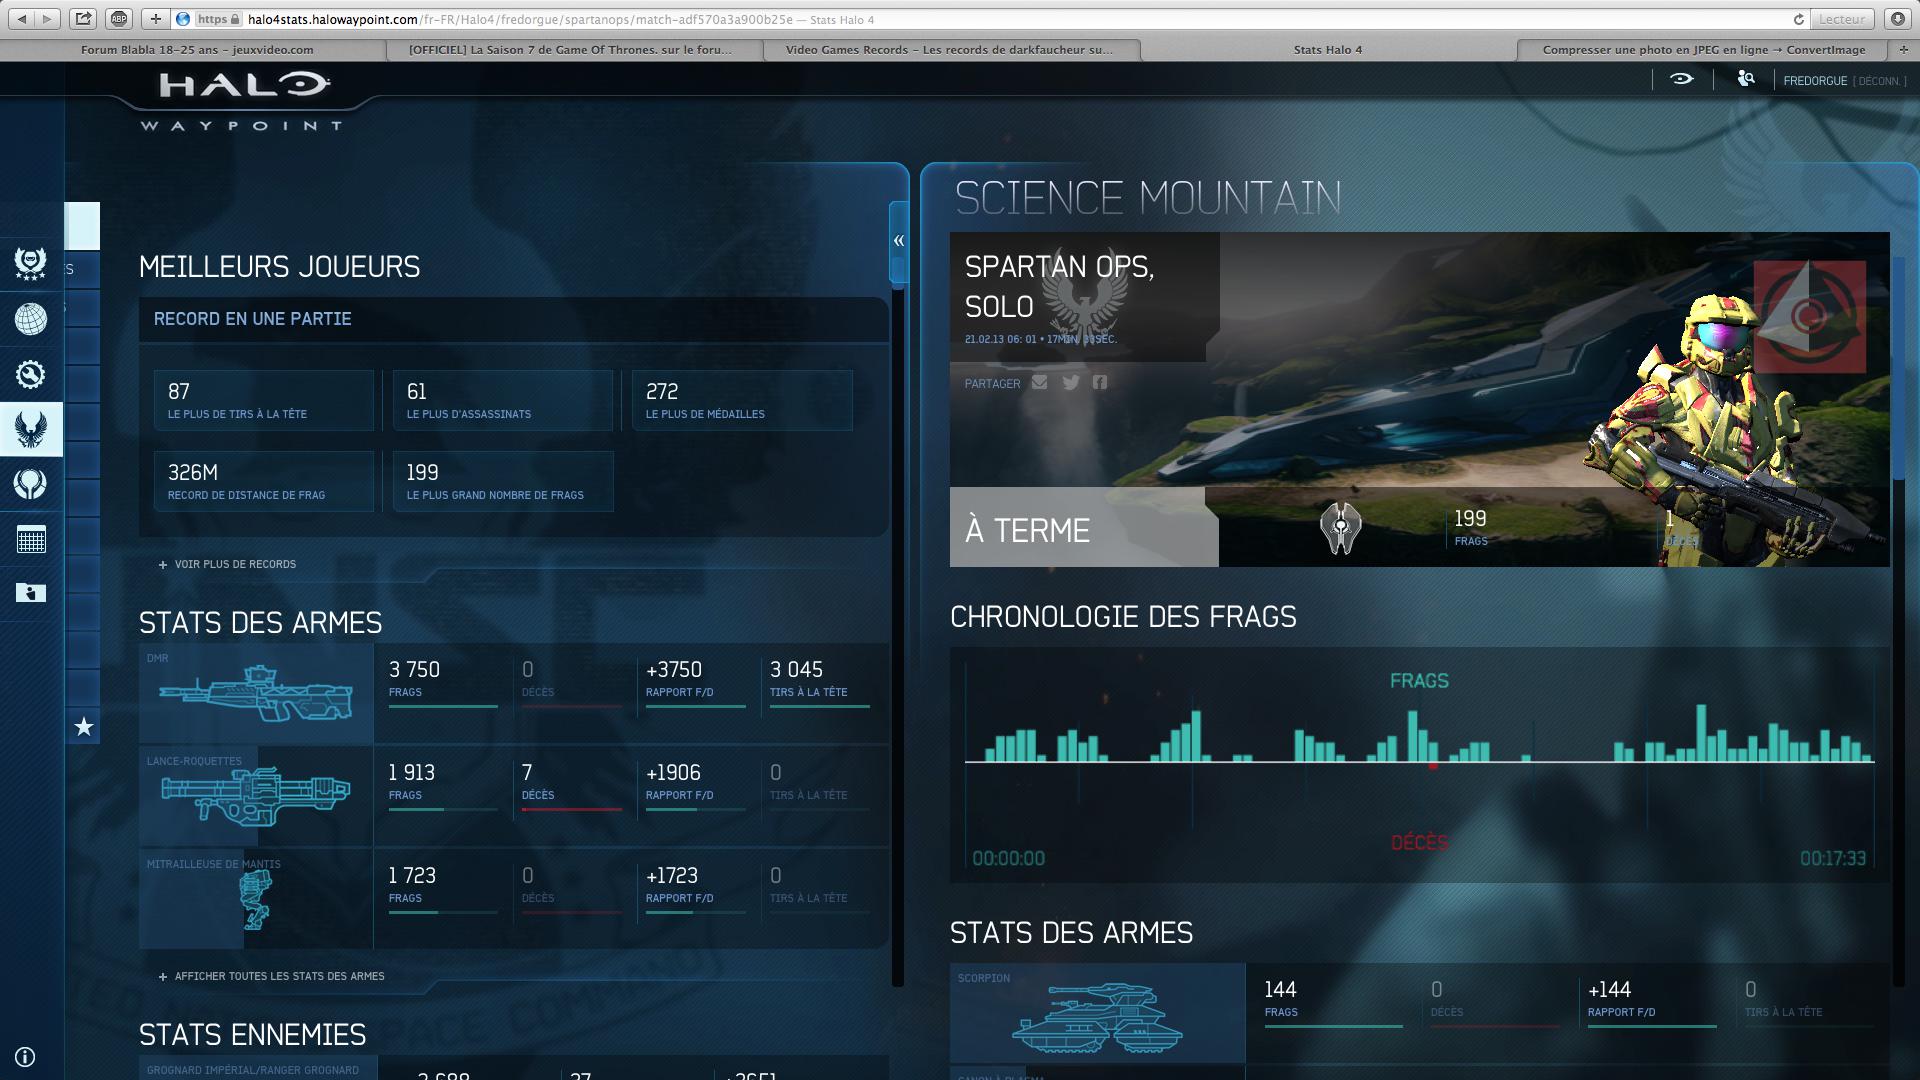The image size is (1920, 1080).
Task: Click the calendar grid sidebar icon
Action: pyautogui.click(x=31, y=540)
